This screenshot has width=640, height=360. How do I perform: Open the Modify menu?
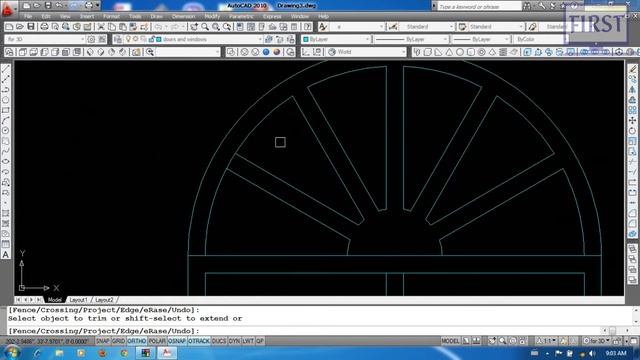tap(212, 16)
